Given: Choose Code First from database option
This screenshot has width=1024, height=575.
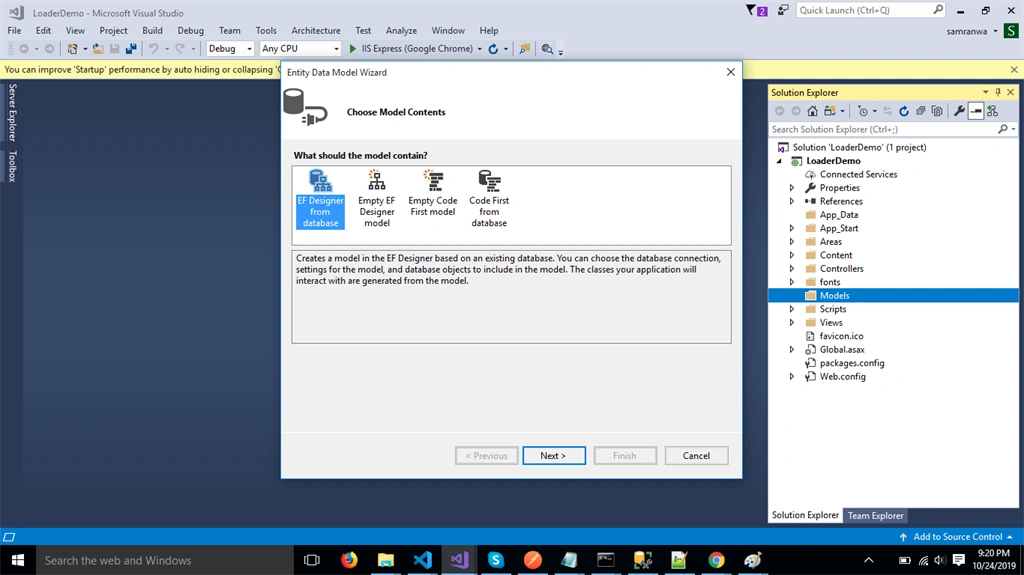Looking at the screenshot, I should [488, 199].
